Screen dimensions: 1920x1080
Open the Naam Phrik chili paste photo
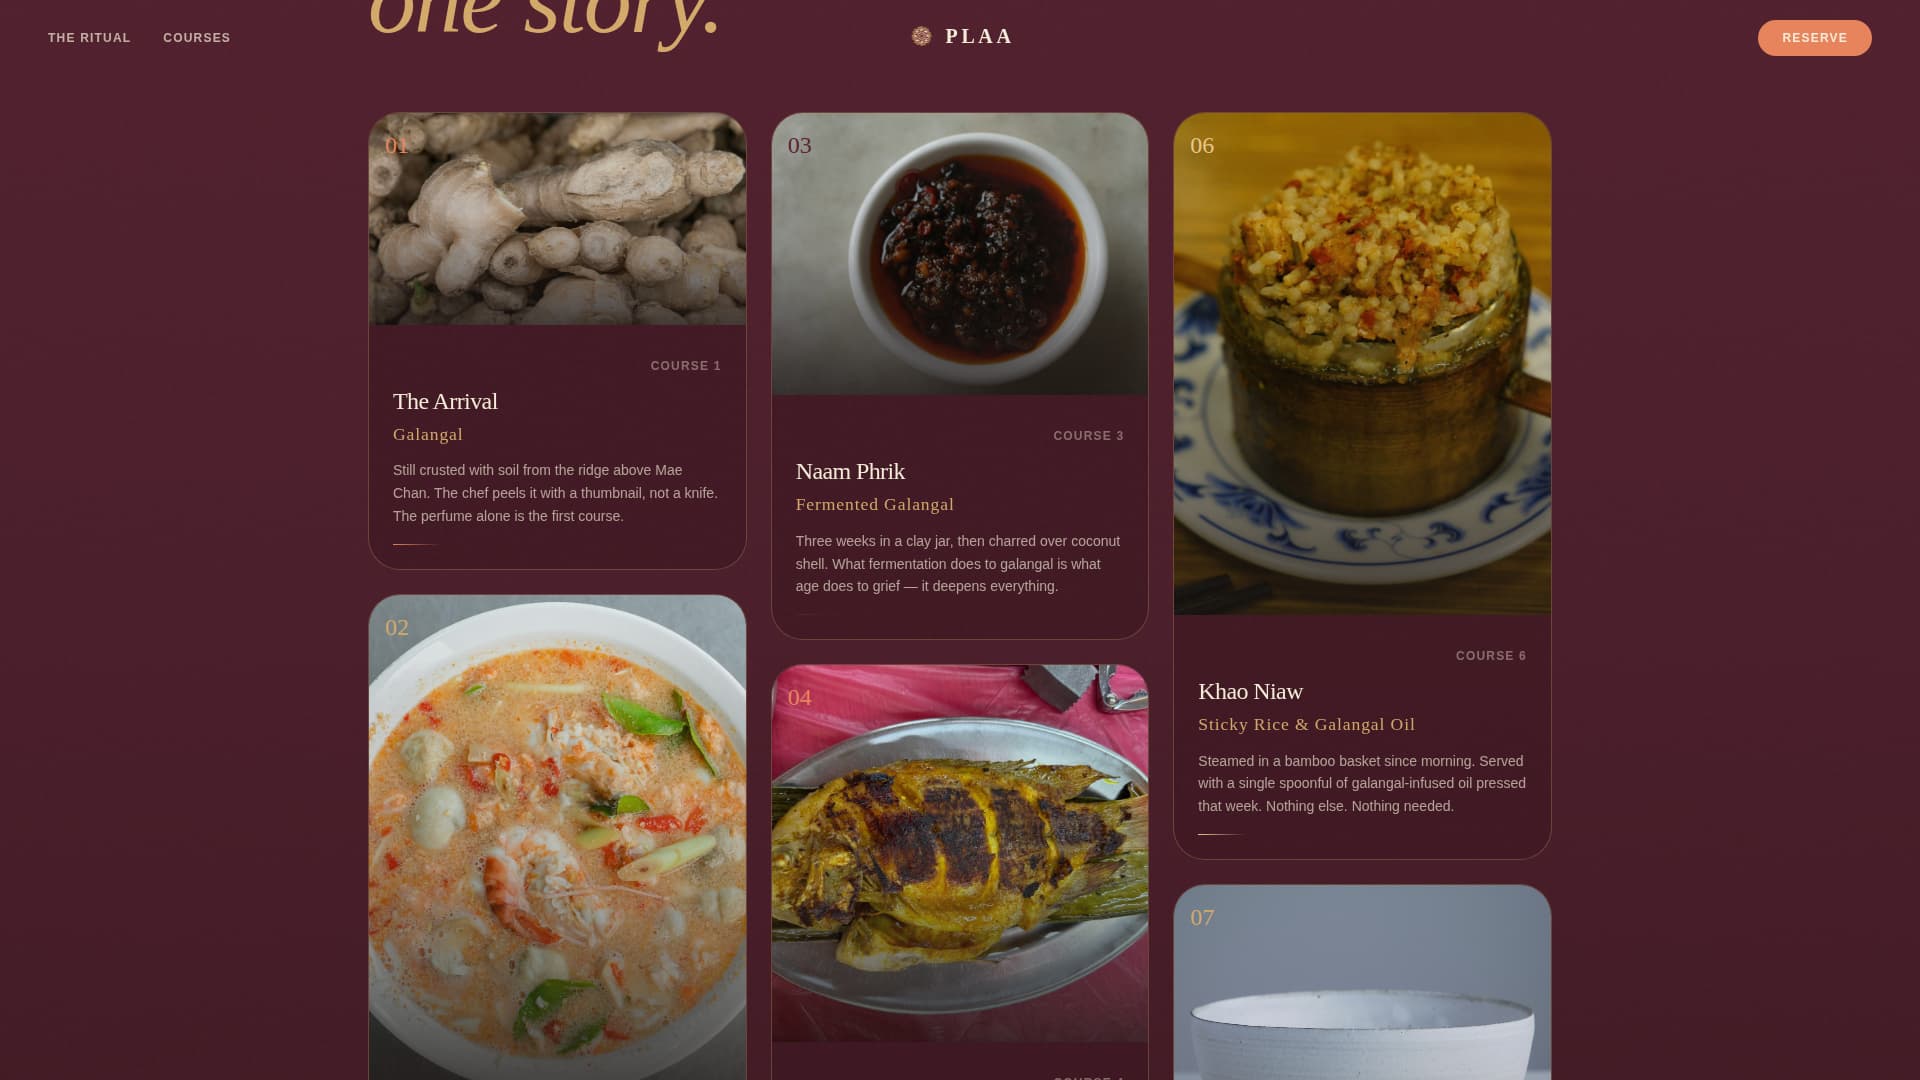coord(960,254)
